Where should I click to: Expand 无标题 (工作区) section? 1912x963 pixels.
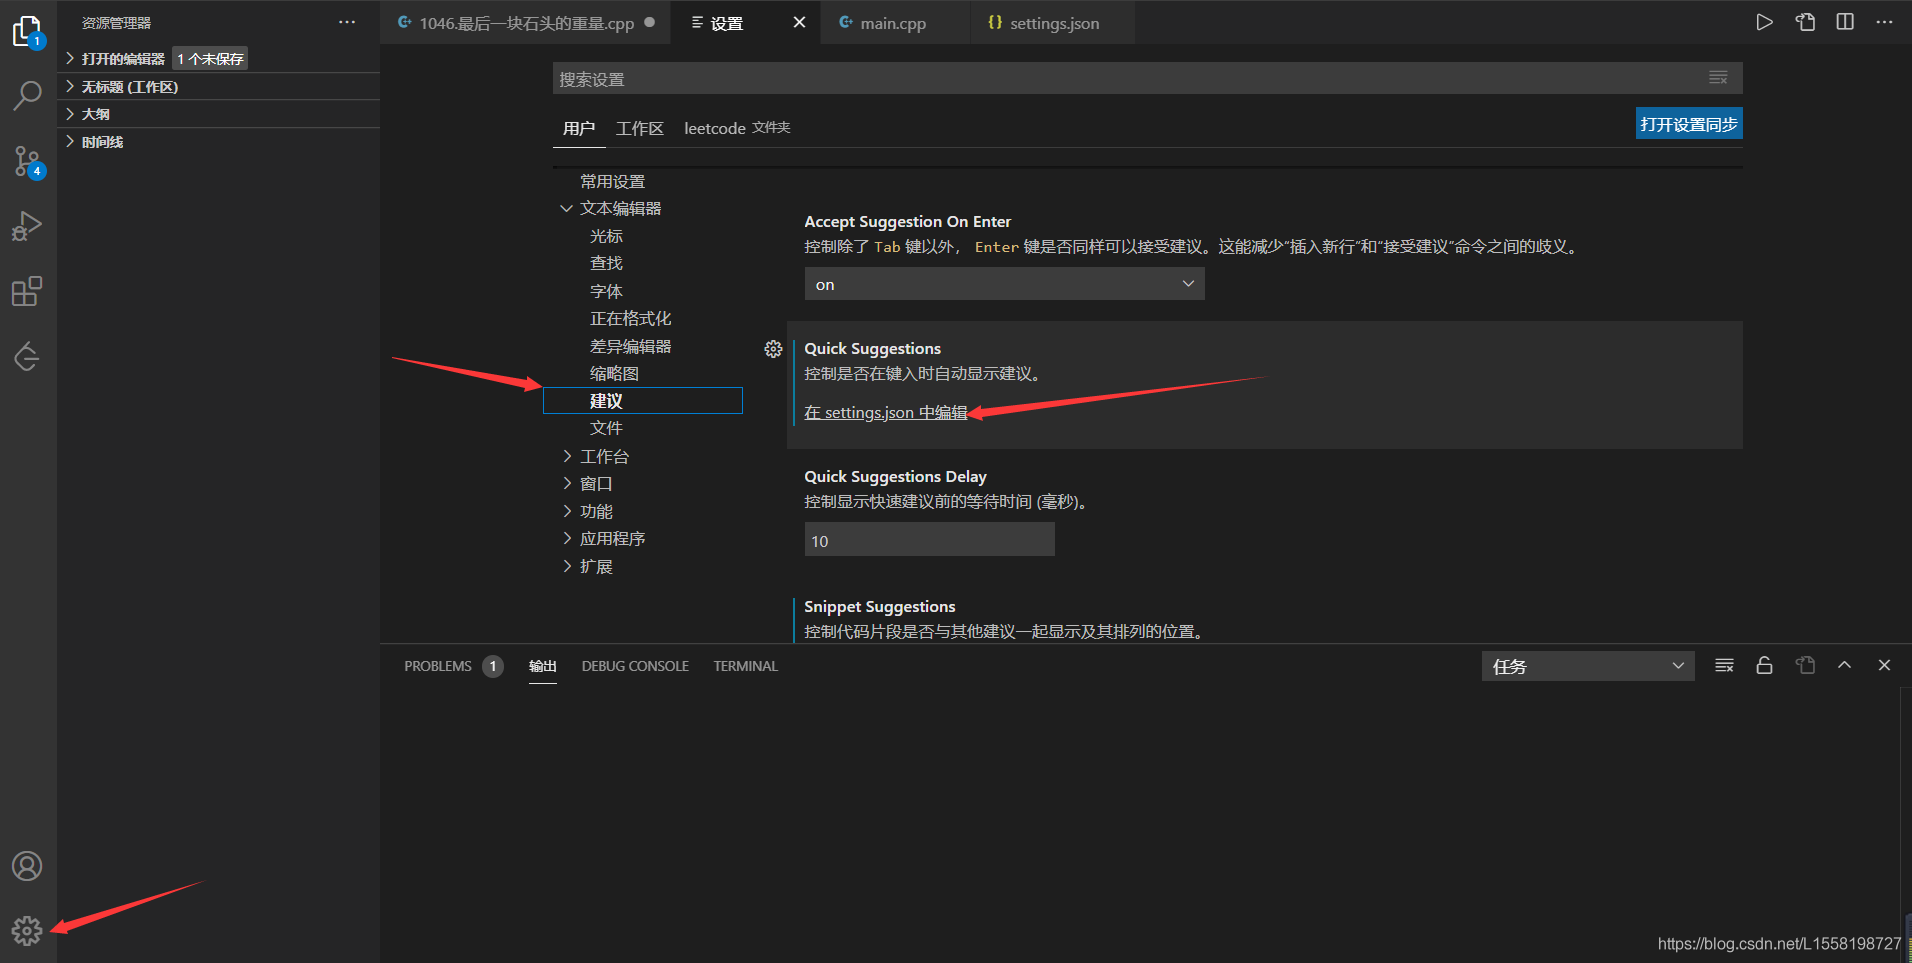click(x=218, y=87)
